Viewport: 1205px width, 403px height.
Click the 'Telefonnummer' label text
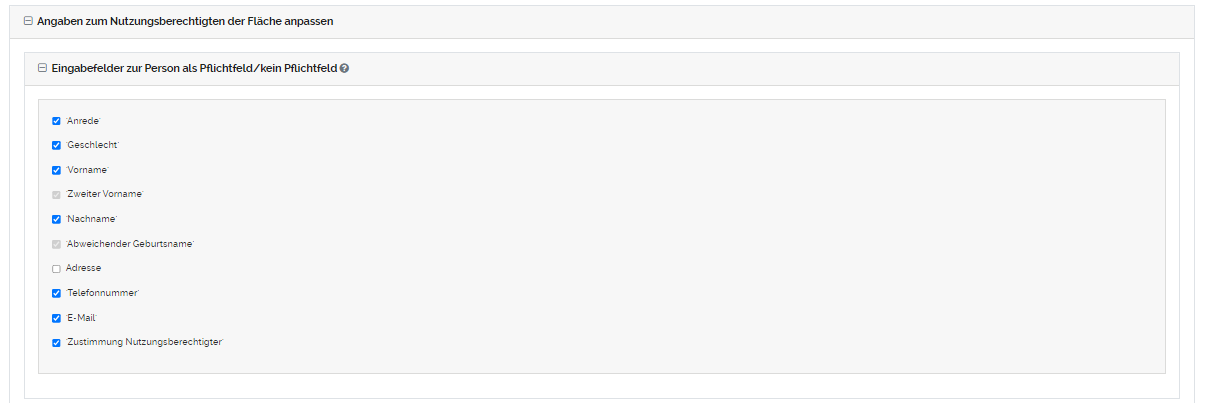(102, 293)
